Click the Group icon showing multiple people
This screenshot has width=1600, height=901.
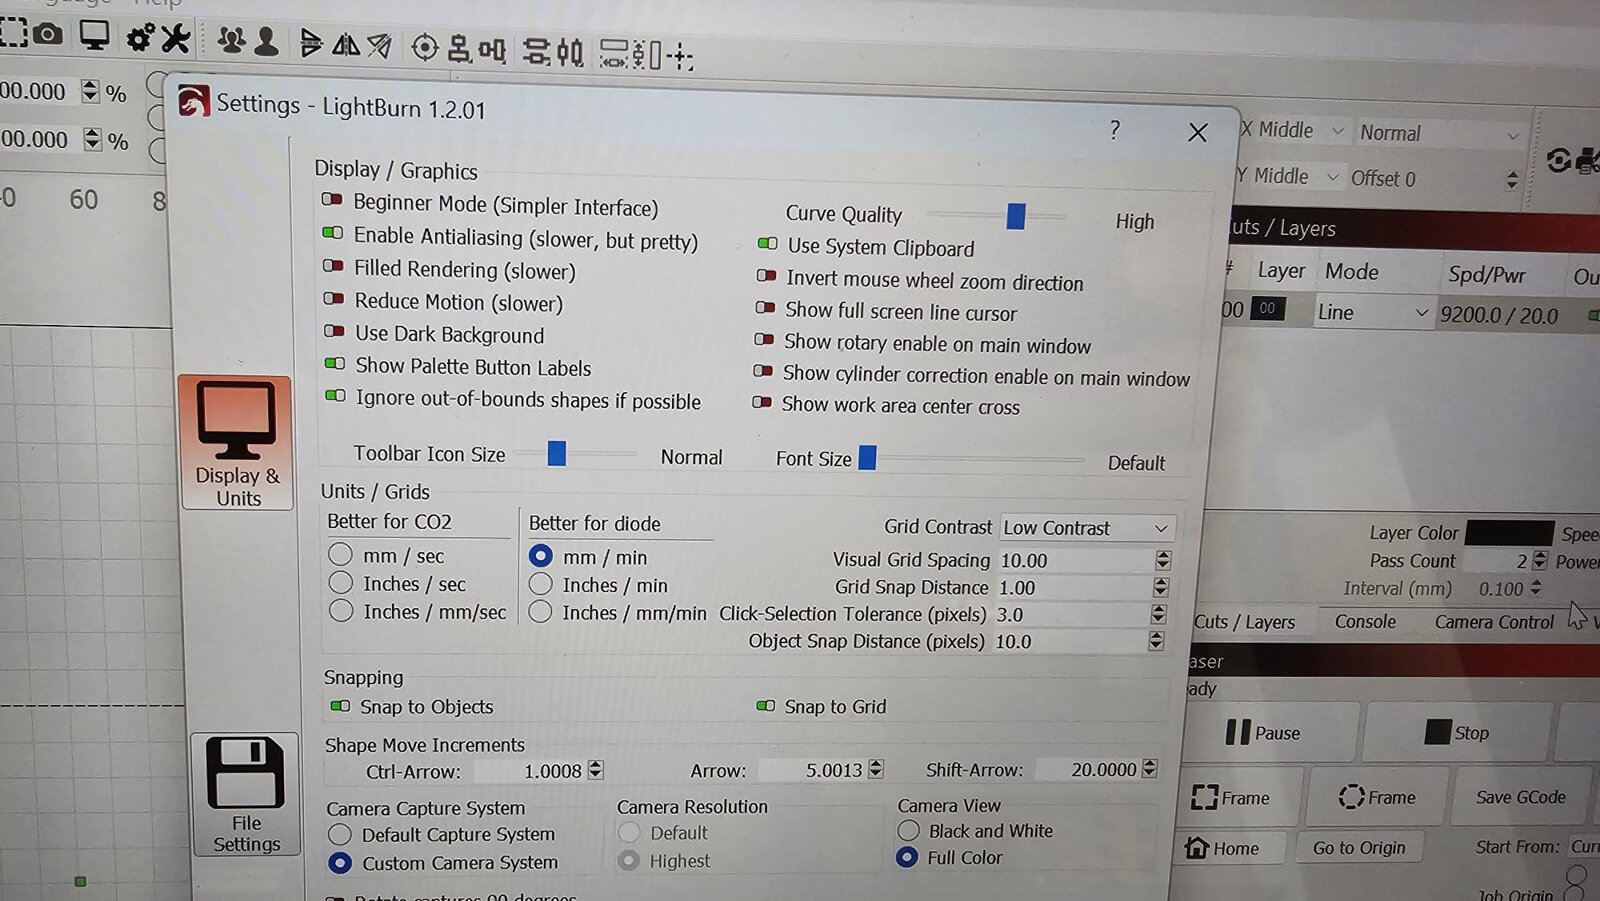(x=231, y=39)
